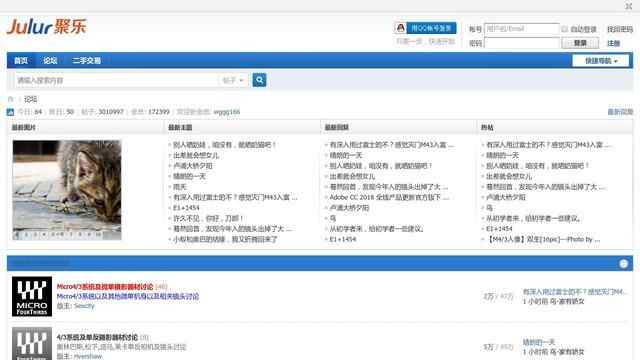Click the blue search magnifier button
The image size is (640, 360).
[x=259, y=80]
